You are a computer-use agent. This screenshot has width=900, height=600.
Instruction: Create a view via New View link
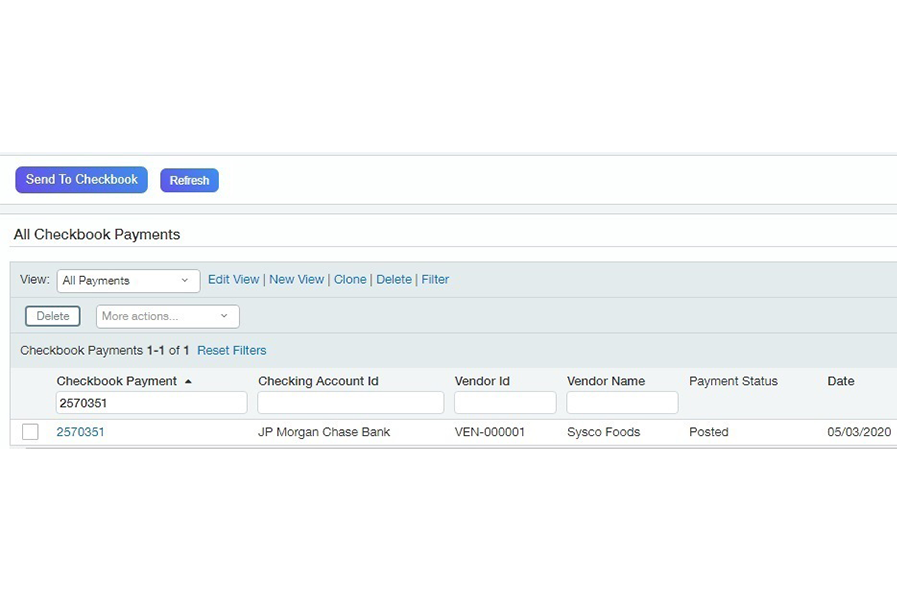pyautogui.click(x=296, y=280)
